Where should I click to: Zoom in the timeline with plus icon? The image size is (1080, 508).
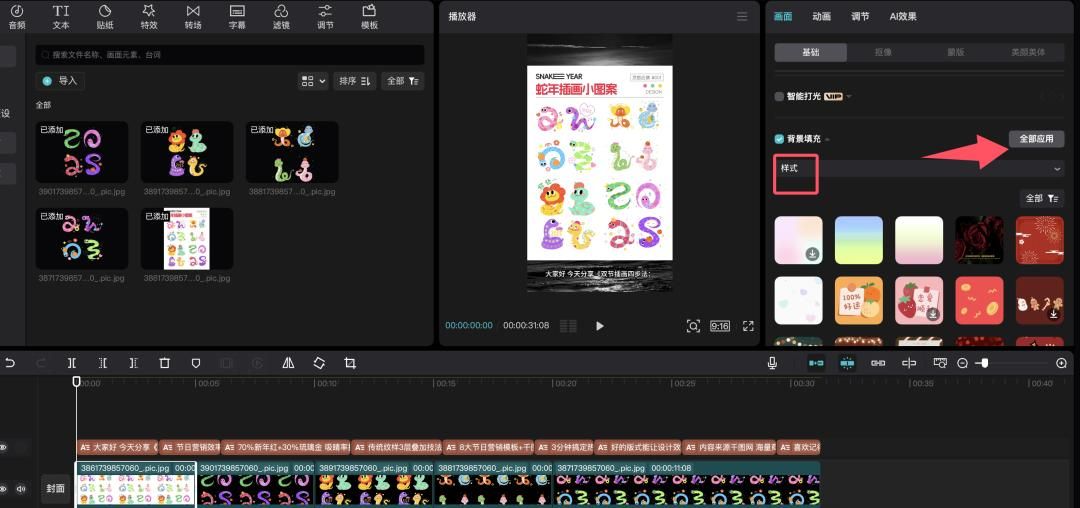click(x=1061, y=363)
